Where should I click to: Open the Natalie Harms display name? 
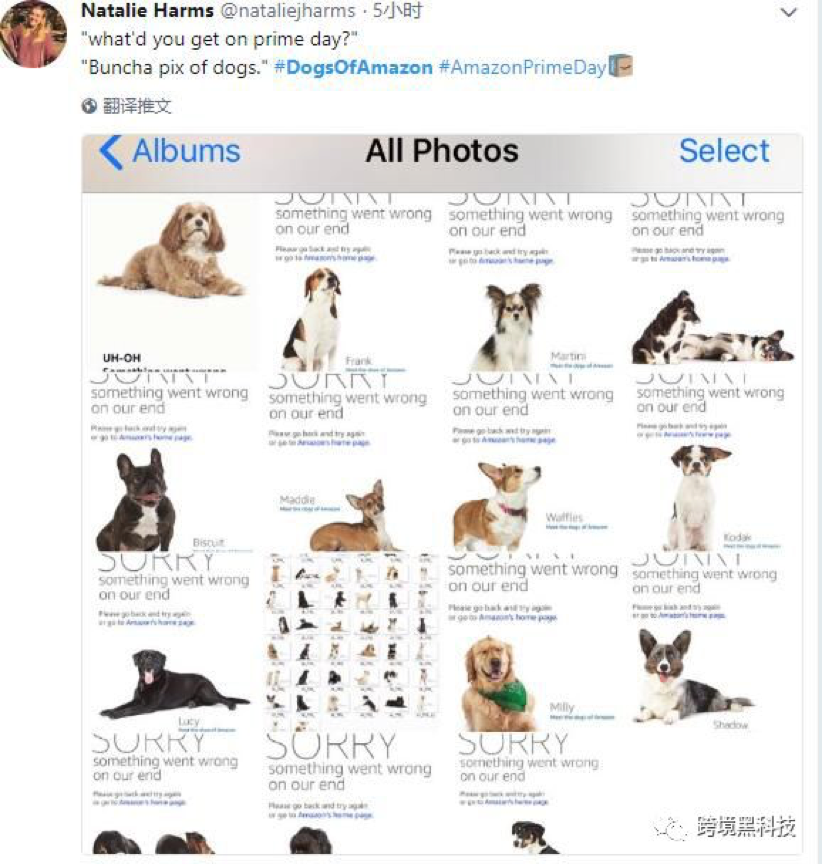(147, 10)
